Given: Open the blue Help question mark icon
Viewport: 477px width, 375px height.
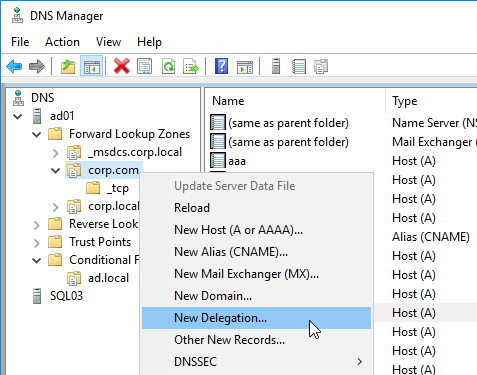Looking at the screenshot, I should tap(222, 66).
